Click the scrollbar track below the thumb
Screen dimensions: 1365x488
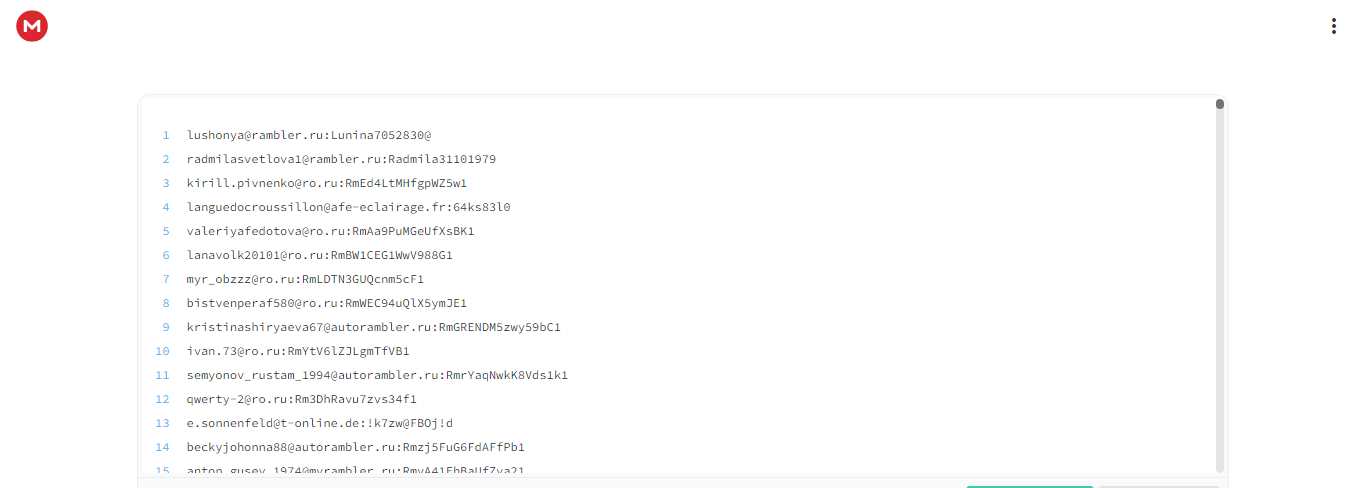click(x=1220, y=290)
